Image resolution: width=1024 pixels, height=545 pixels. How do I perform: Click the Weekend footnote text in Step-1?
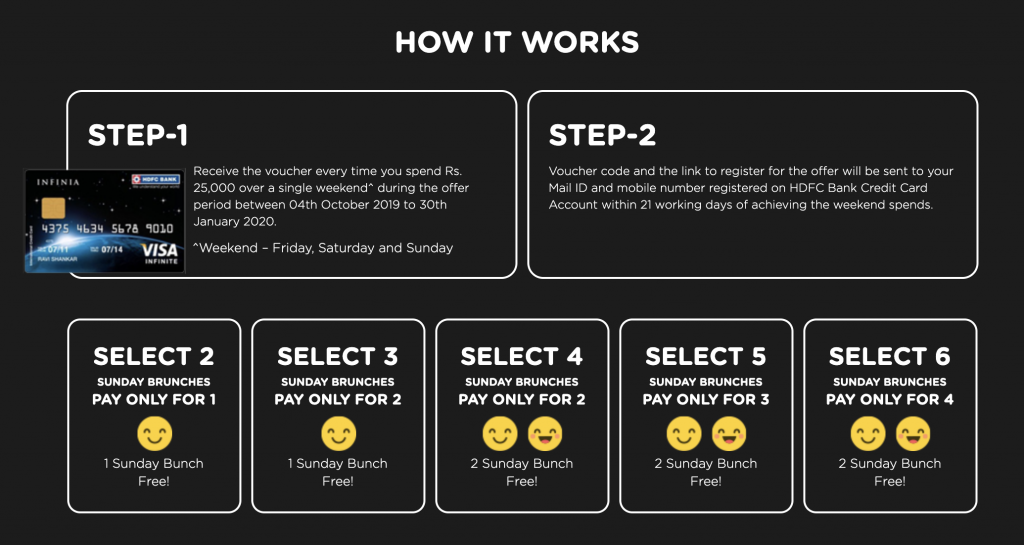[323, 248]
